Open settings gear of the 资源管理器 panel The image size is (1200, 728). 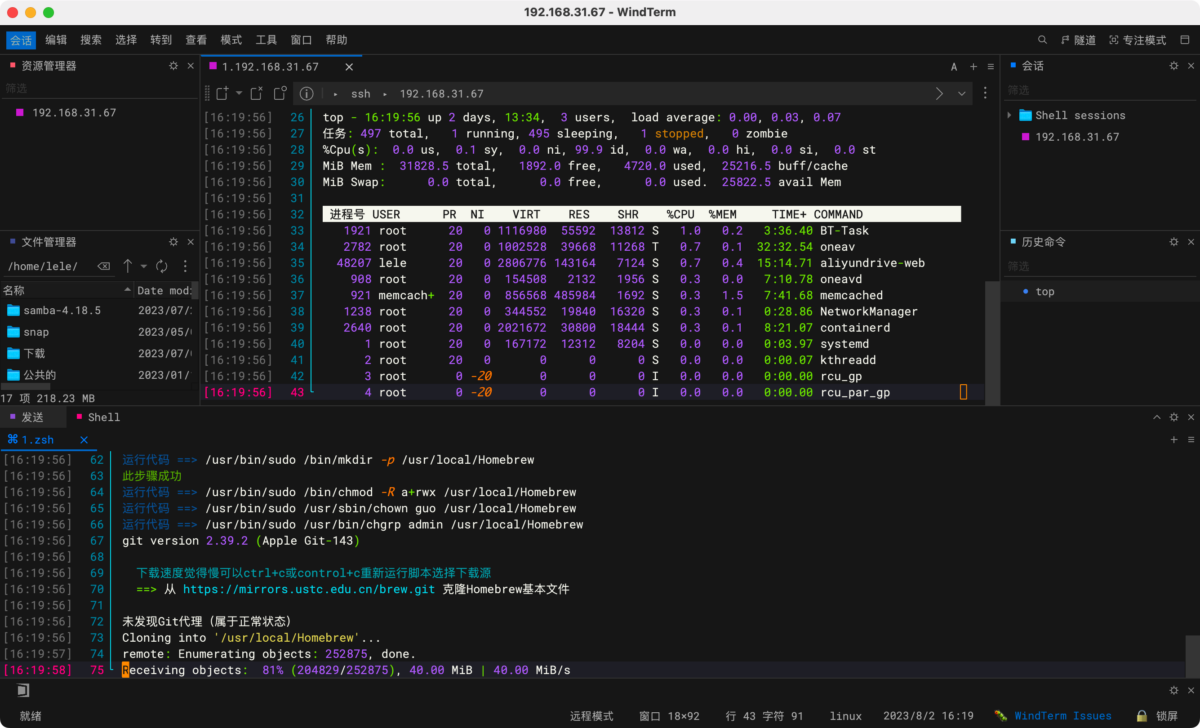click(x=173, y=66)
